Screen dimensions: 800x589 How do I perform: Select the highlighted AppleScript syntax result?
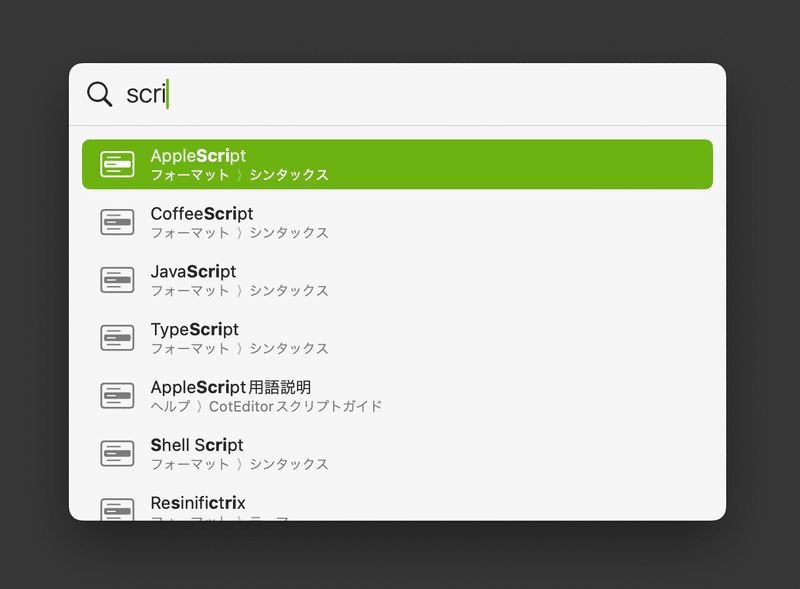(x=397, y=164)
